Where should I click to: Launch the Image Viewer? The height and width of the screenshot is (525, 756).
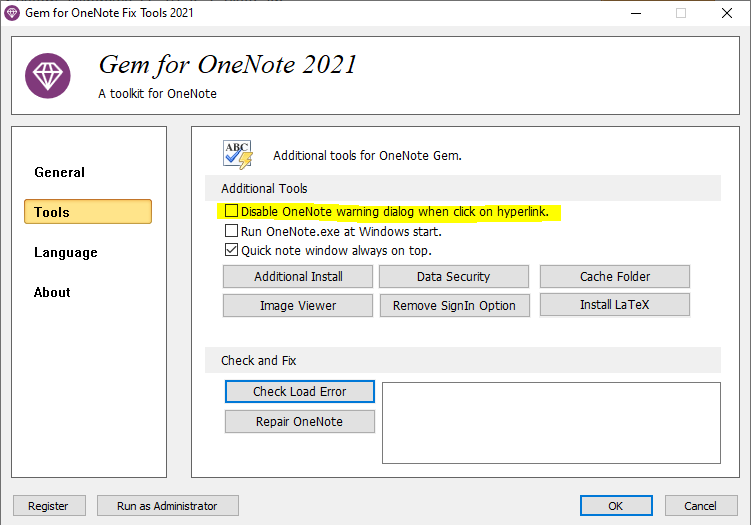[x=298, y=306]
